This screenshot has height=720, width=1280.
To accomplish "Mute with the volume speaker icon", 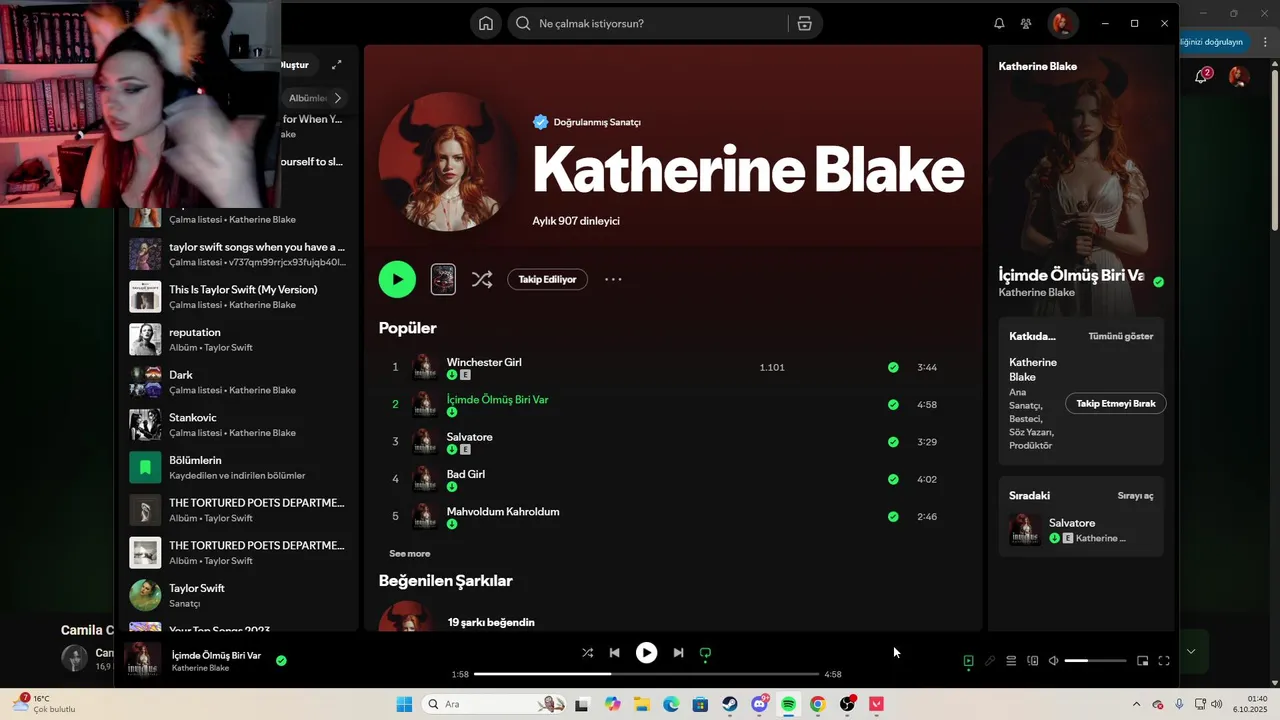I will pos(1053,661).
